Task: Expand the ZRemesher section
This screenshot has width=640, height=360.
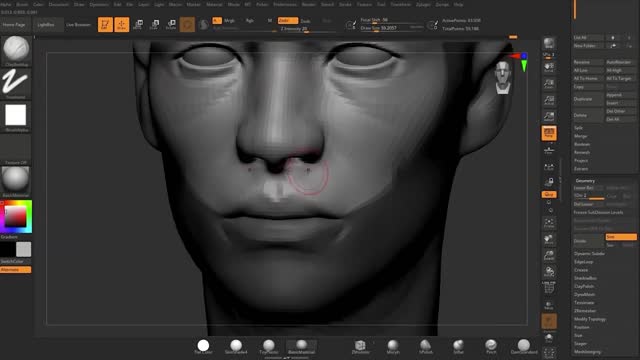Action: 585,311
